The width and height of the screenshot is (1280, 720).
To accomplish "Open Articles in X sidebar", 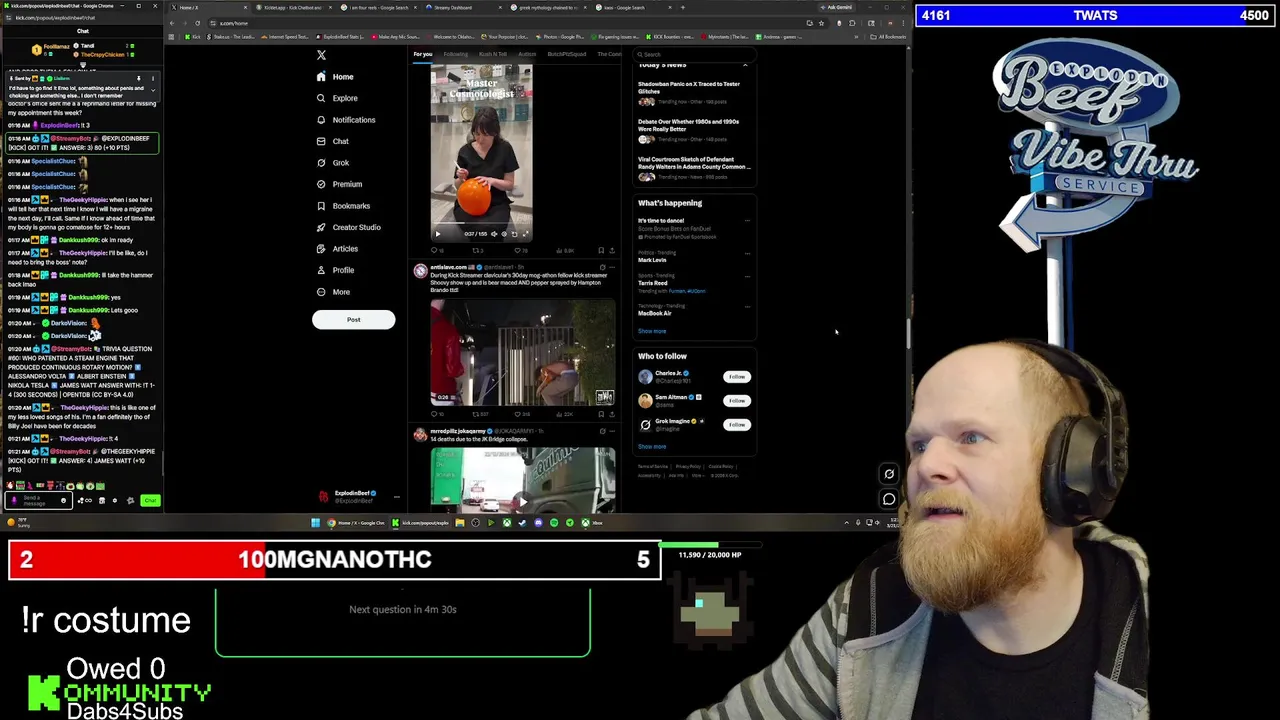I will 337,249.
